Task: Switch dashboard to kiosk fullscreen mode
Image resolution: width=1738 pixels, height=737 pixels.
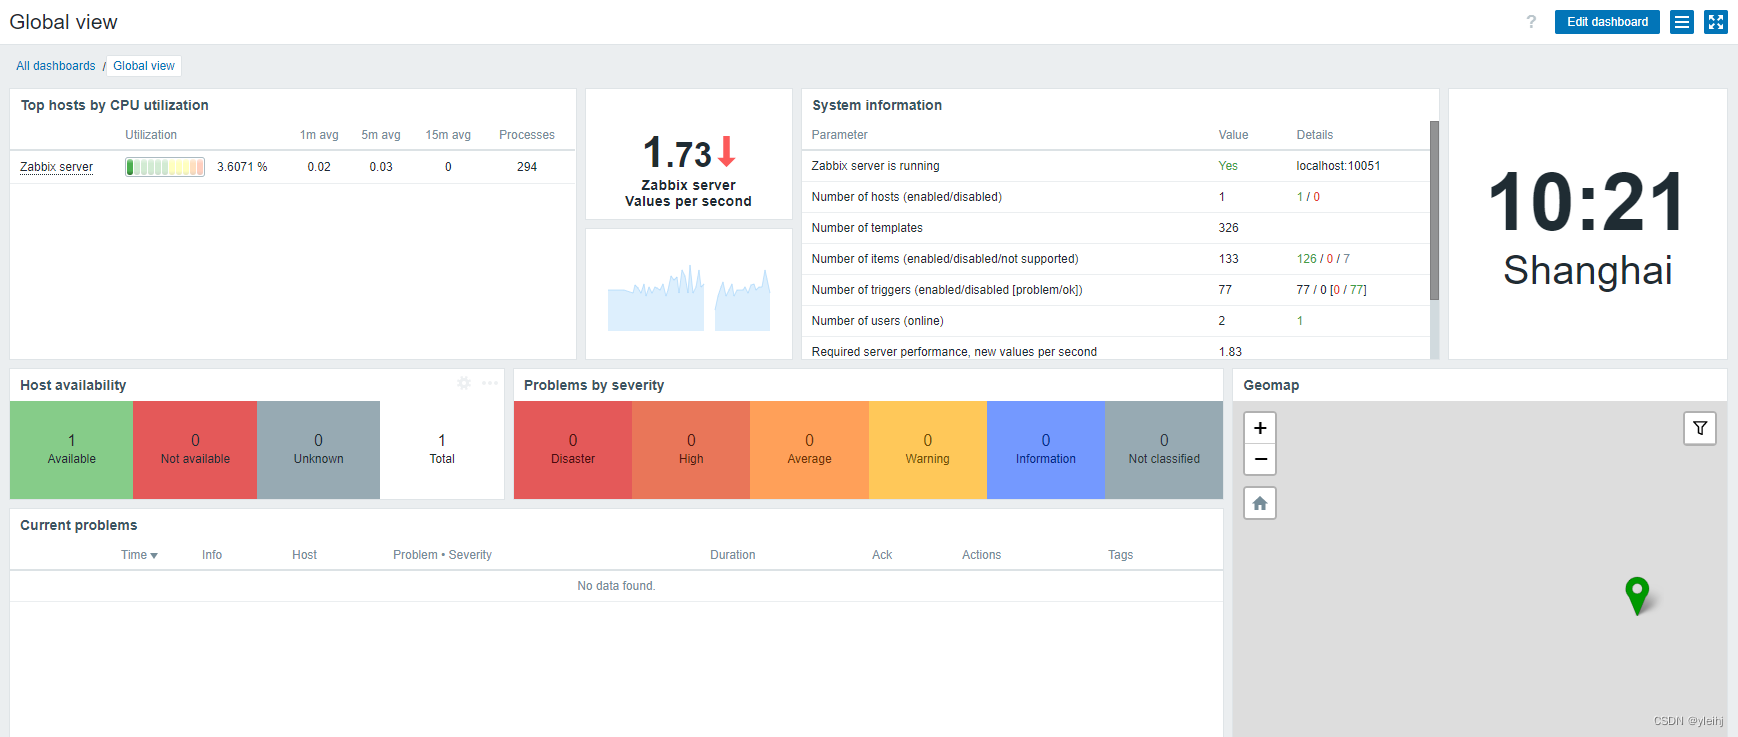Action: coord(1716,22)
